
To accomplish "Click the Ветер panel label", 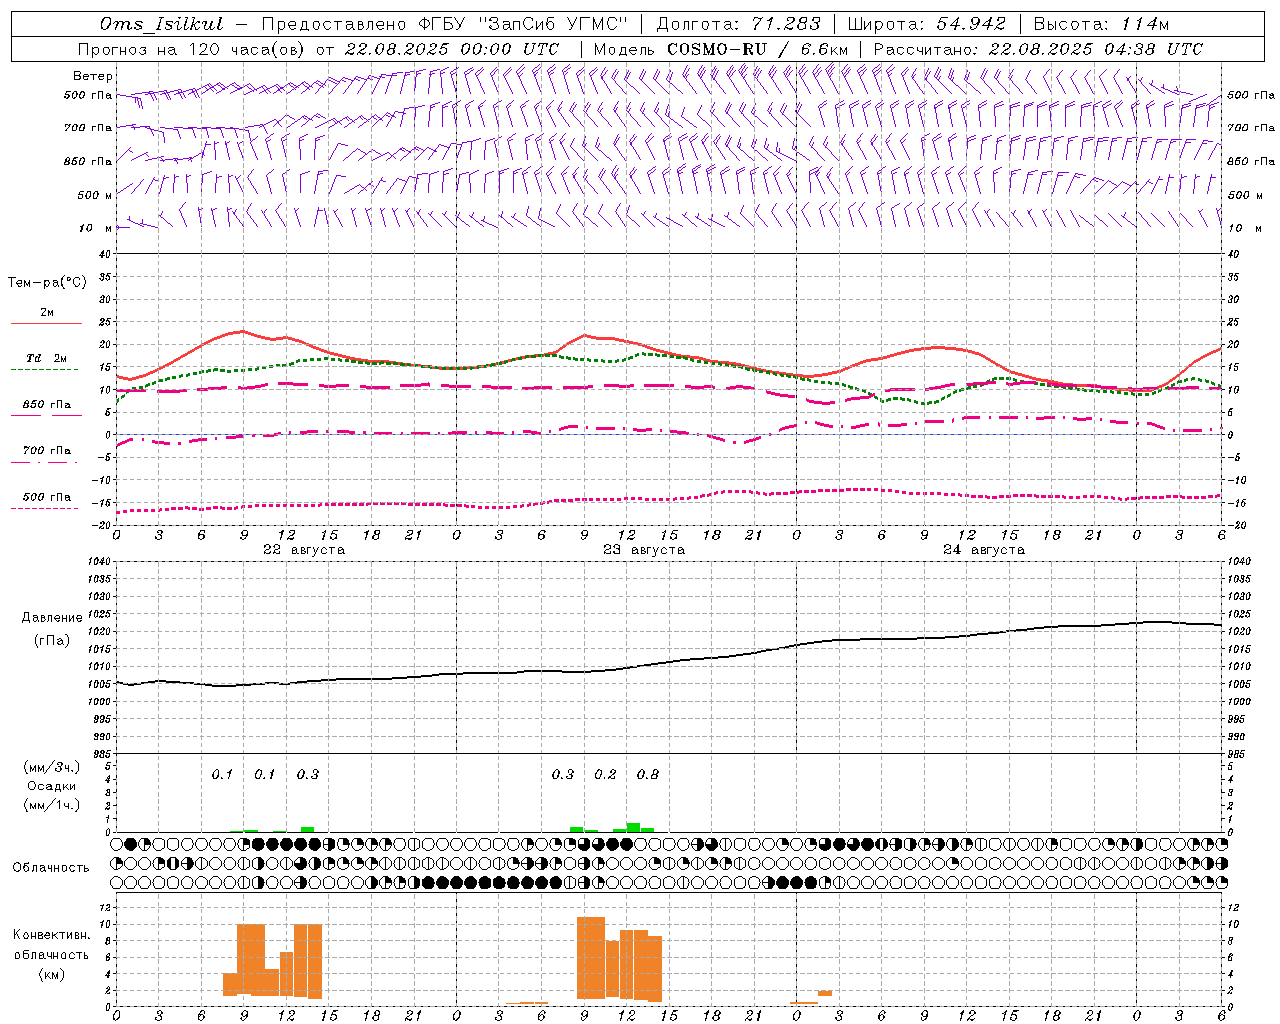I will tap(92, 76).
